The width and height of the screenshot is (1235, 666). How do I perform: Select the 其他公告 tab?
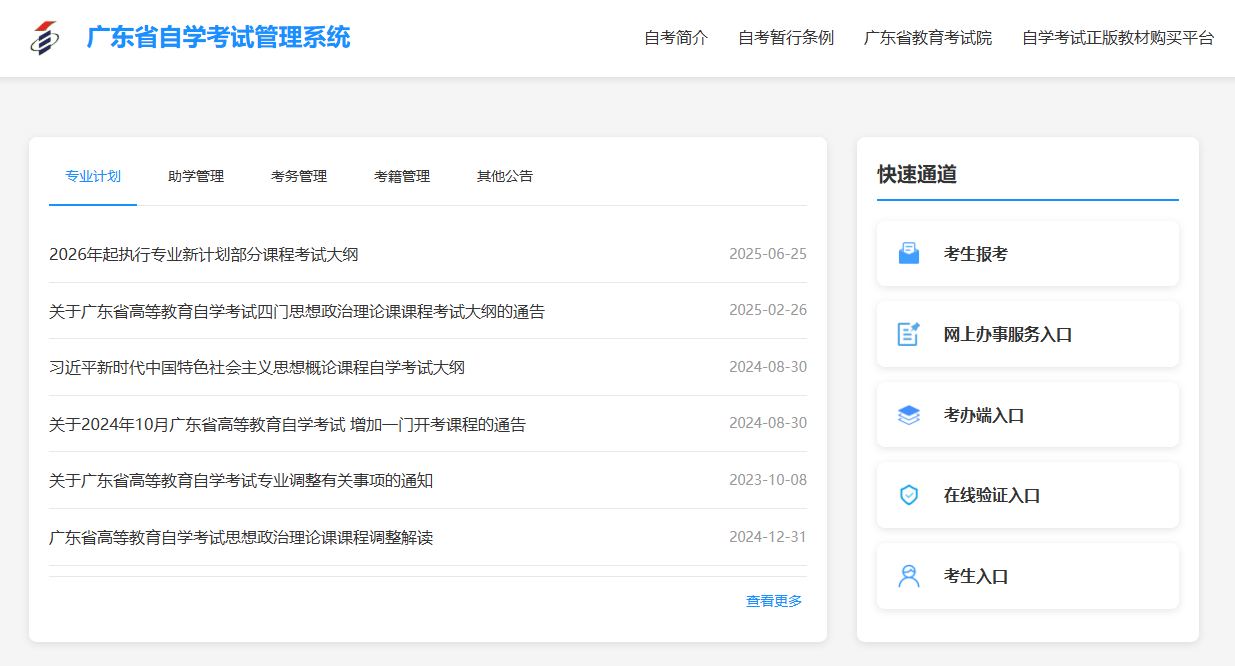pyautogui.click(x=505, y=176)
